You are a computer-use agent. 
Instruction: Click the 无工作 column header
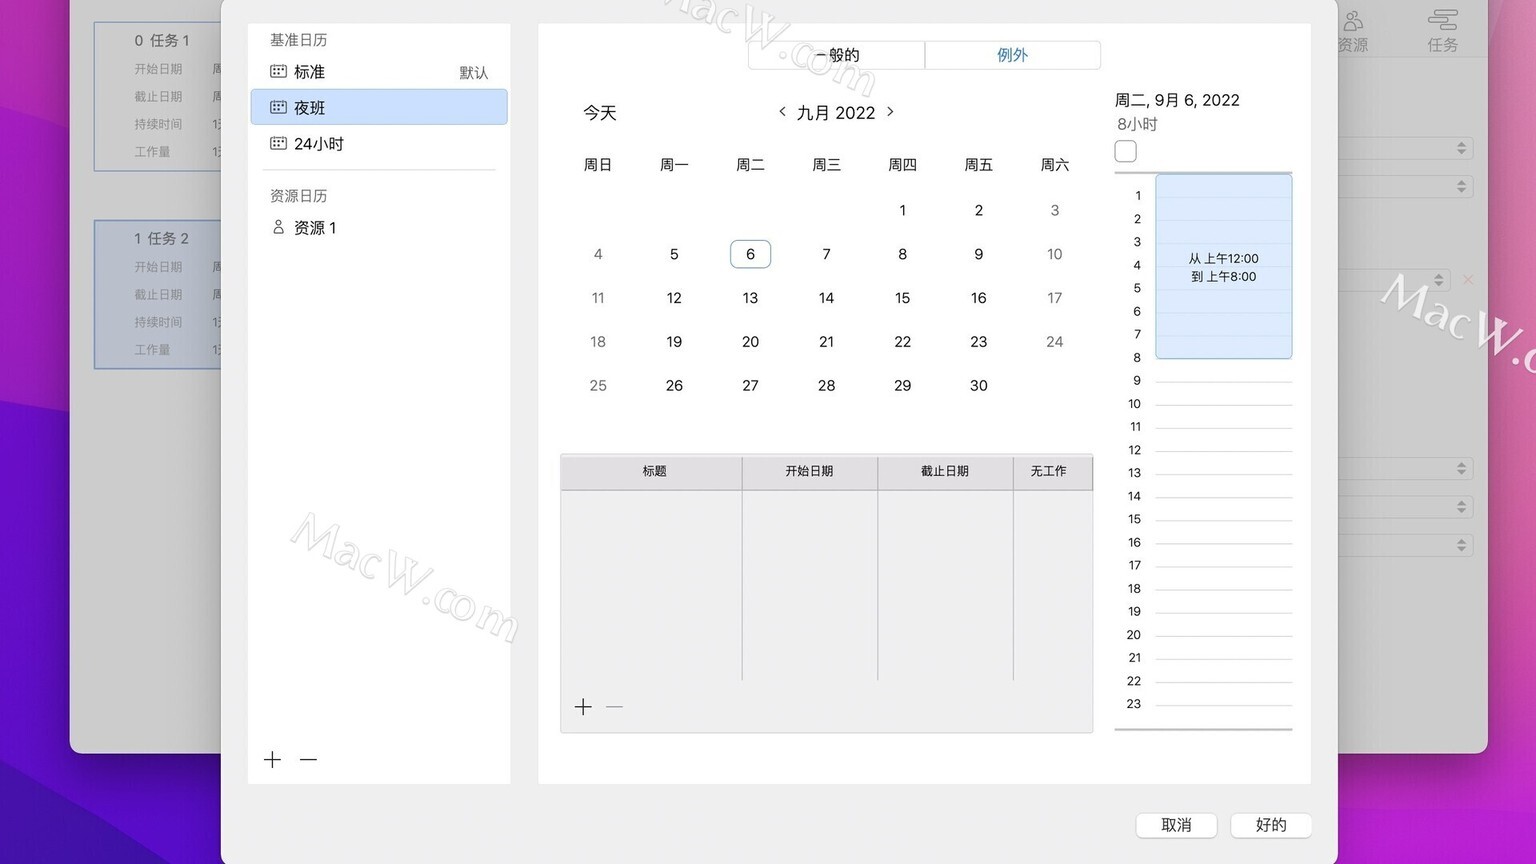[x=1052, y=472]
